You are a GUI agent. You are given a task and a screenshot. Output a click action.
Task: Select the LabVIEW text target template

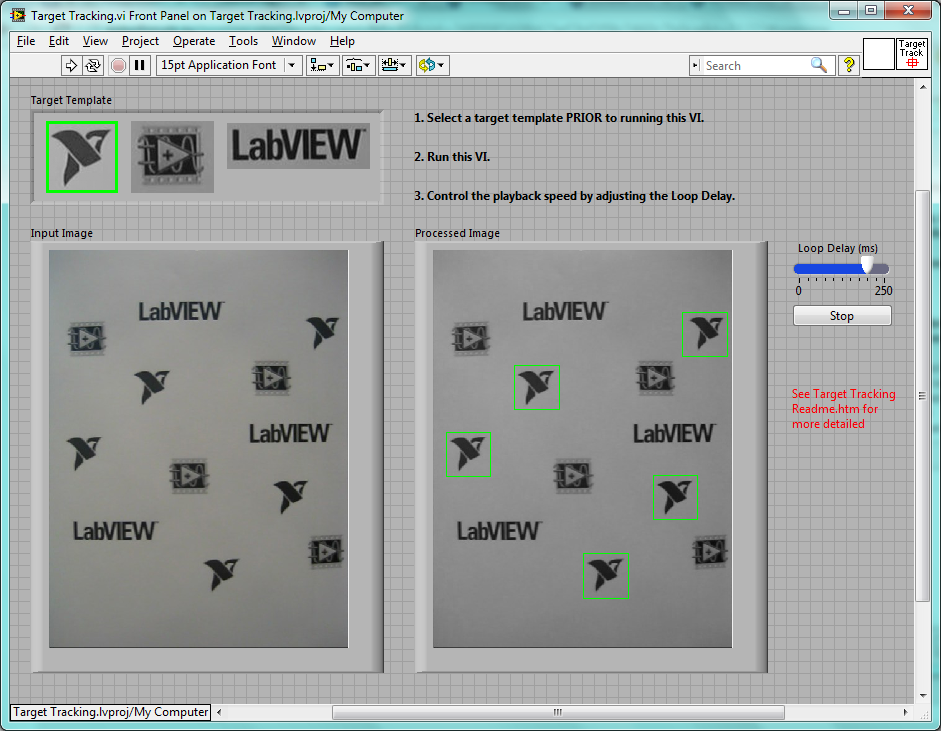[298, 146]
